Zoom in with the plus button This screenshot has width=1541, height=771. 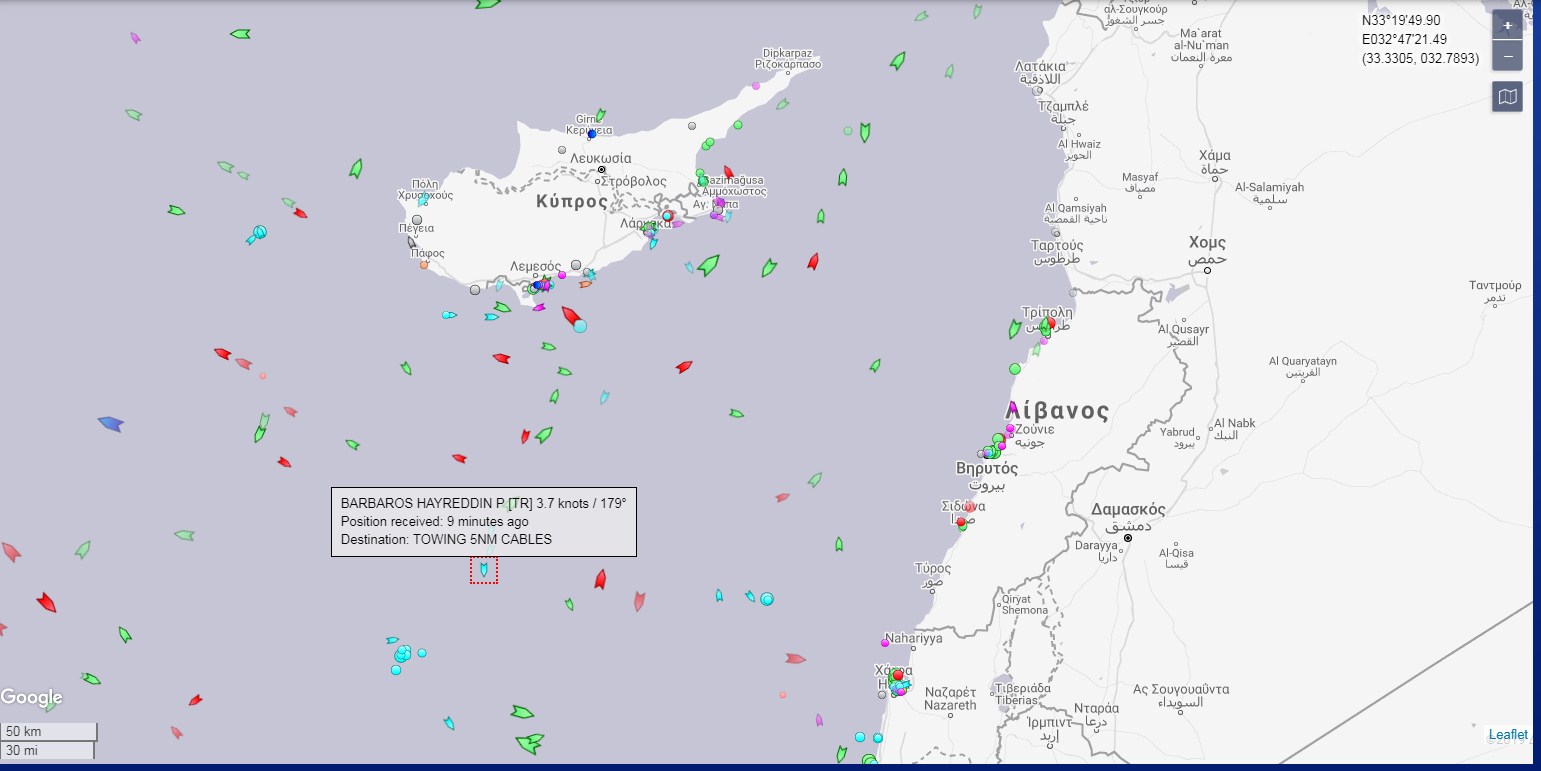click(x=1507, y=25)
